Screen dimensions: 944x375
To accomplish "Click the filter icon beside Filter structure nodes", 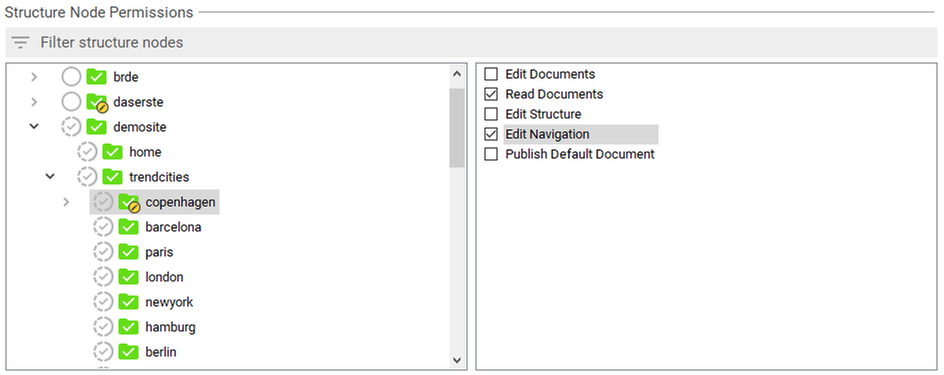I will coord(20,43).
